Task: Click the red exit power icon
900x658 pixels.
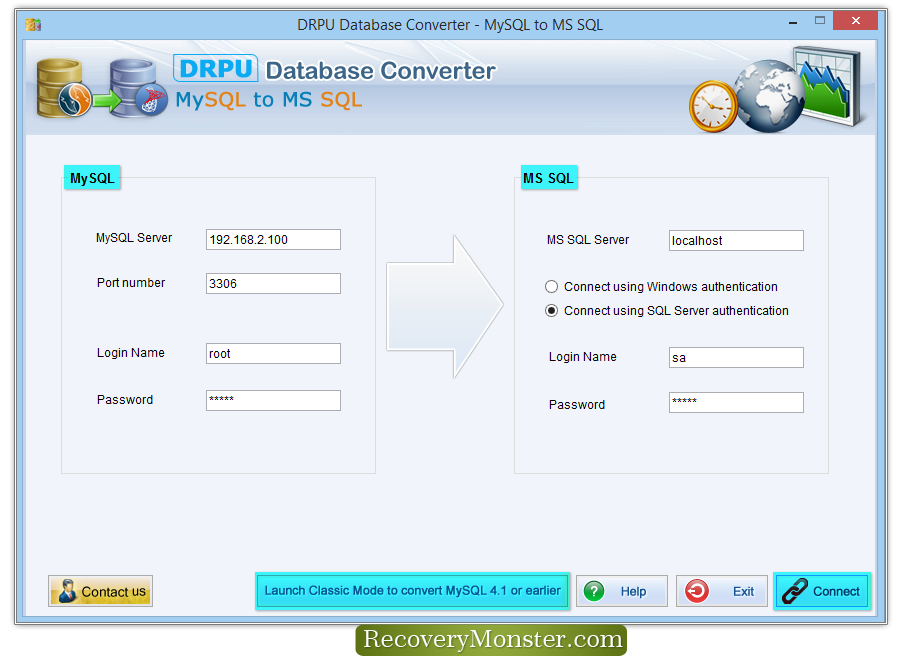Action: (697, 591)
